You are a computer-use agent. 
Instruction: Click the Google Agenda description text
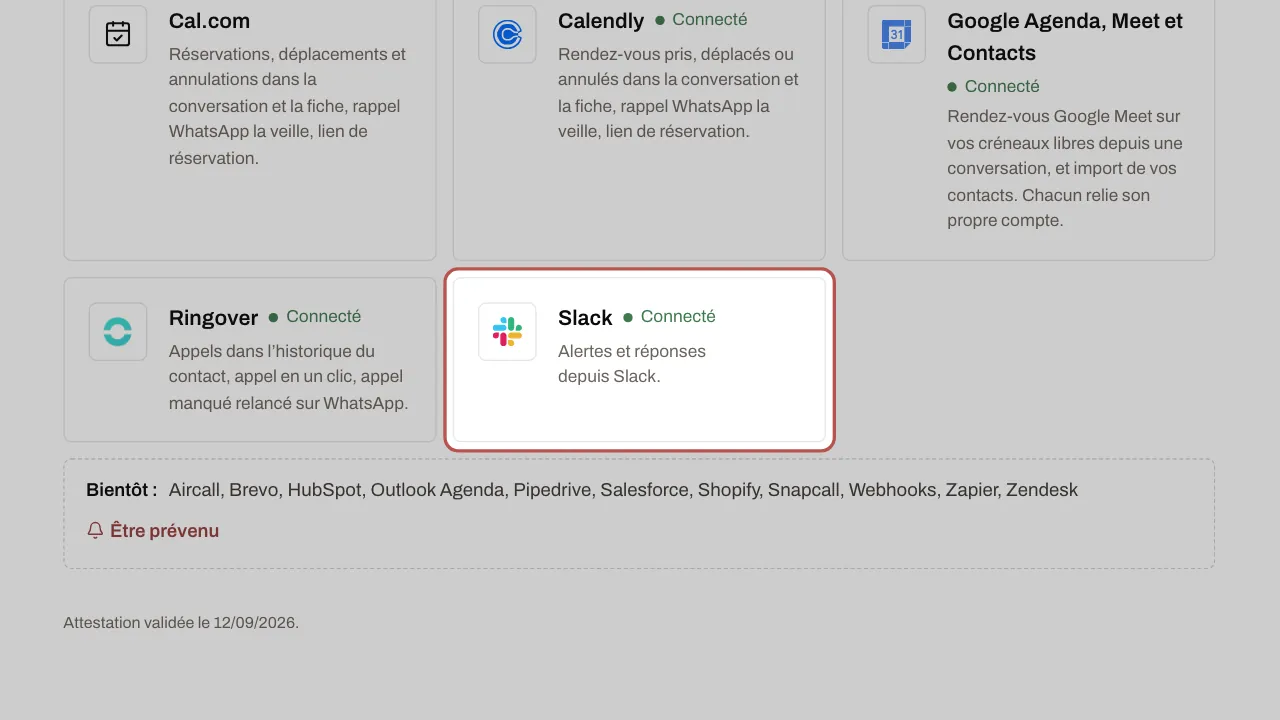(x=1065, y=169)
